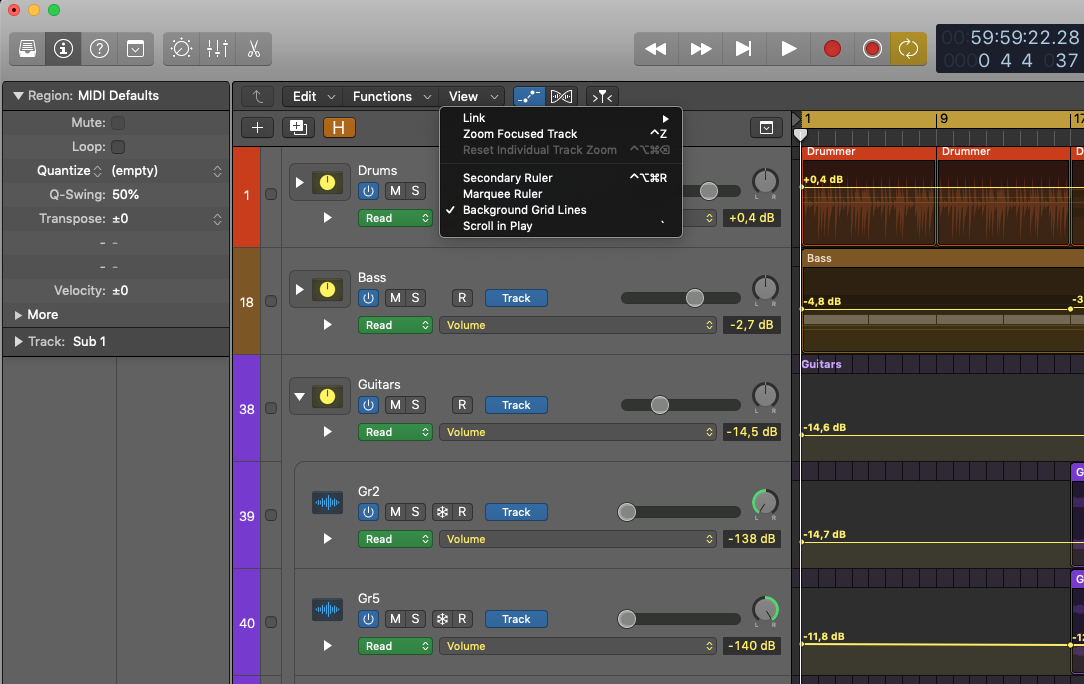Open the Edit menu
Image resolution: width=1084 pixels, height=684 pixels.
(x=313, y=96)
